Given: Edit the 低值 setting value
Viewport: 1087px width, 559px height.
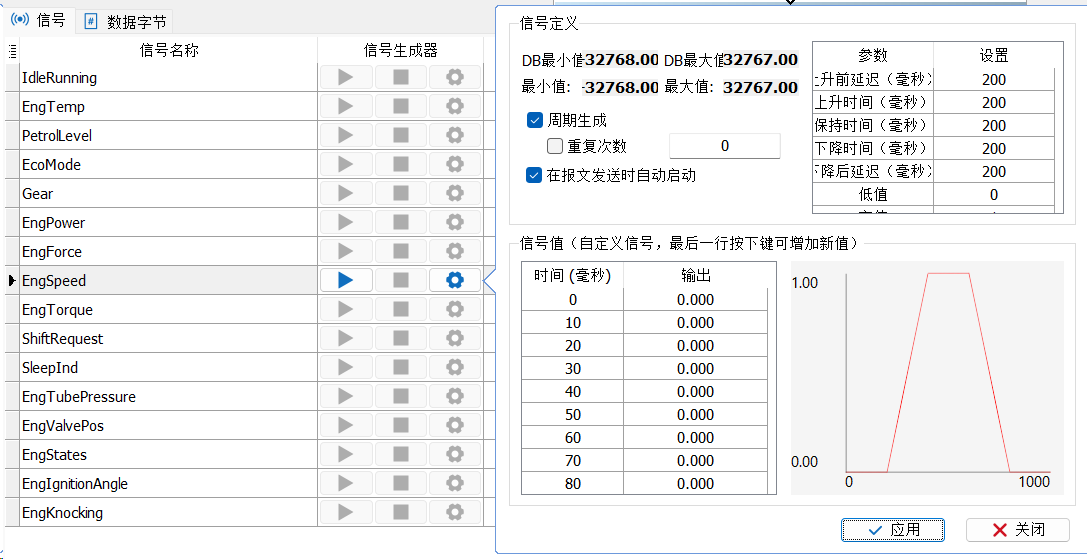Looking at the screenshot, I should 993,194.
